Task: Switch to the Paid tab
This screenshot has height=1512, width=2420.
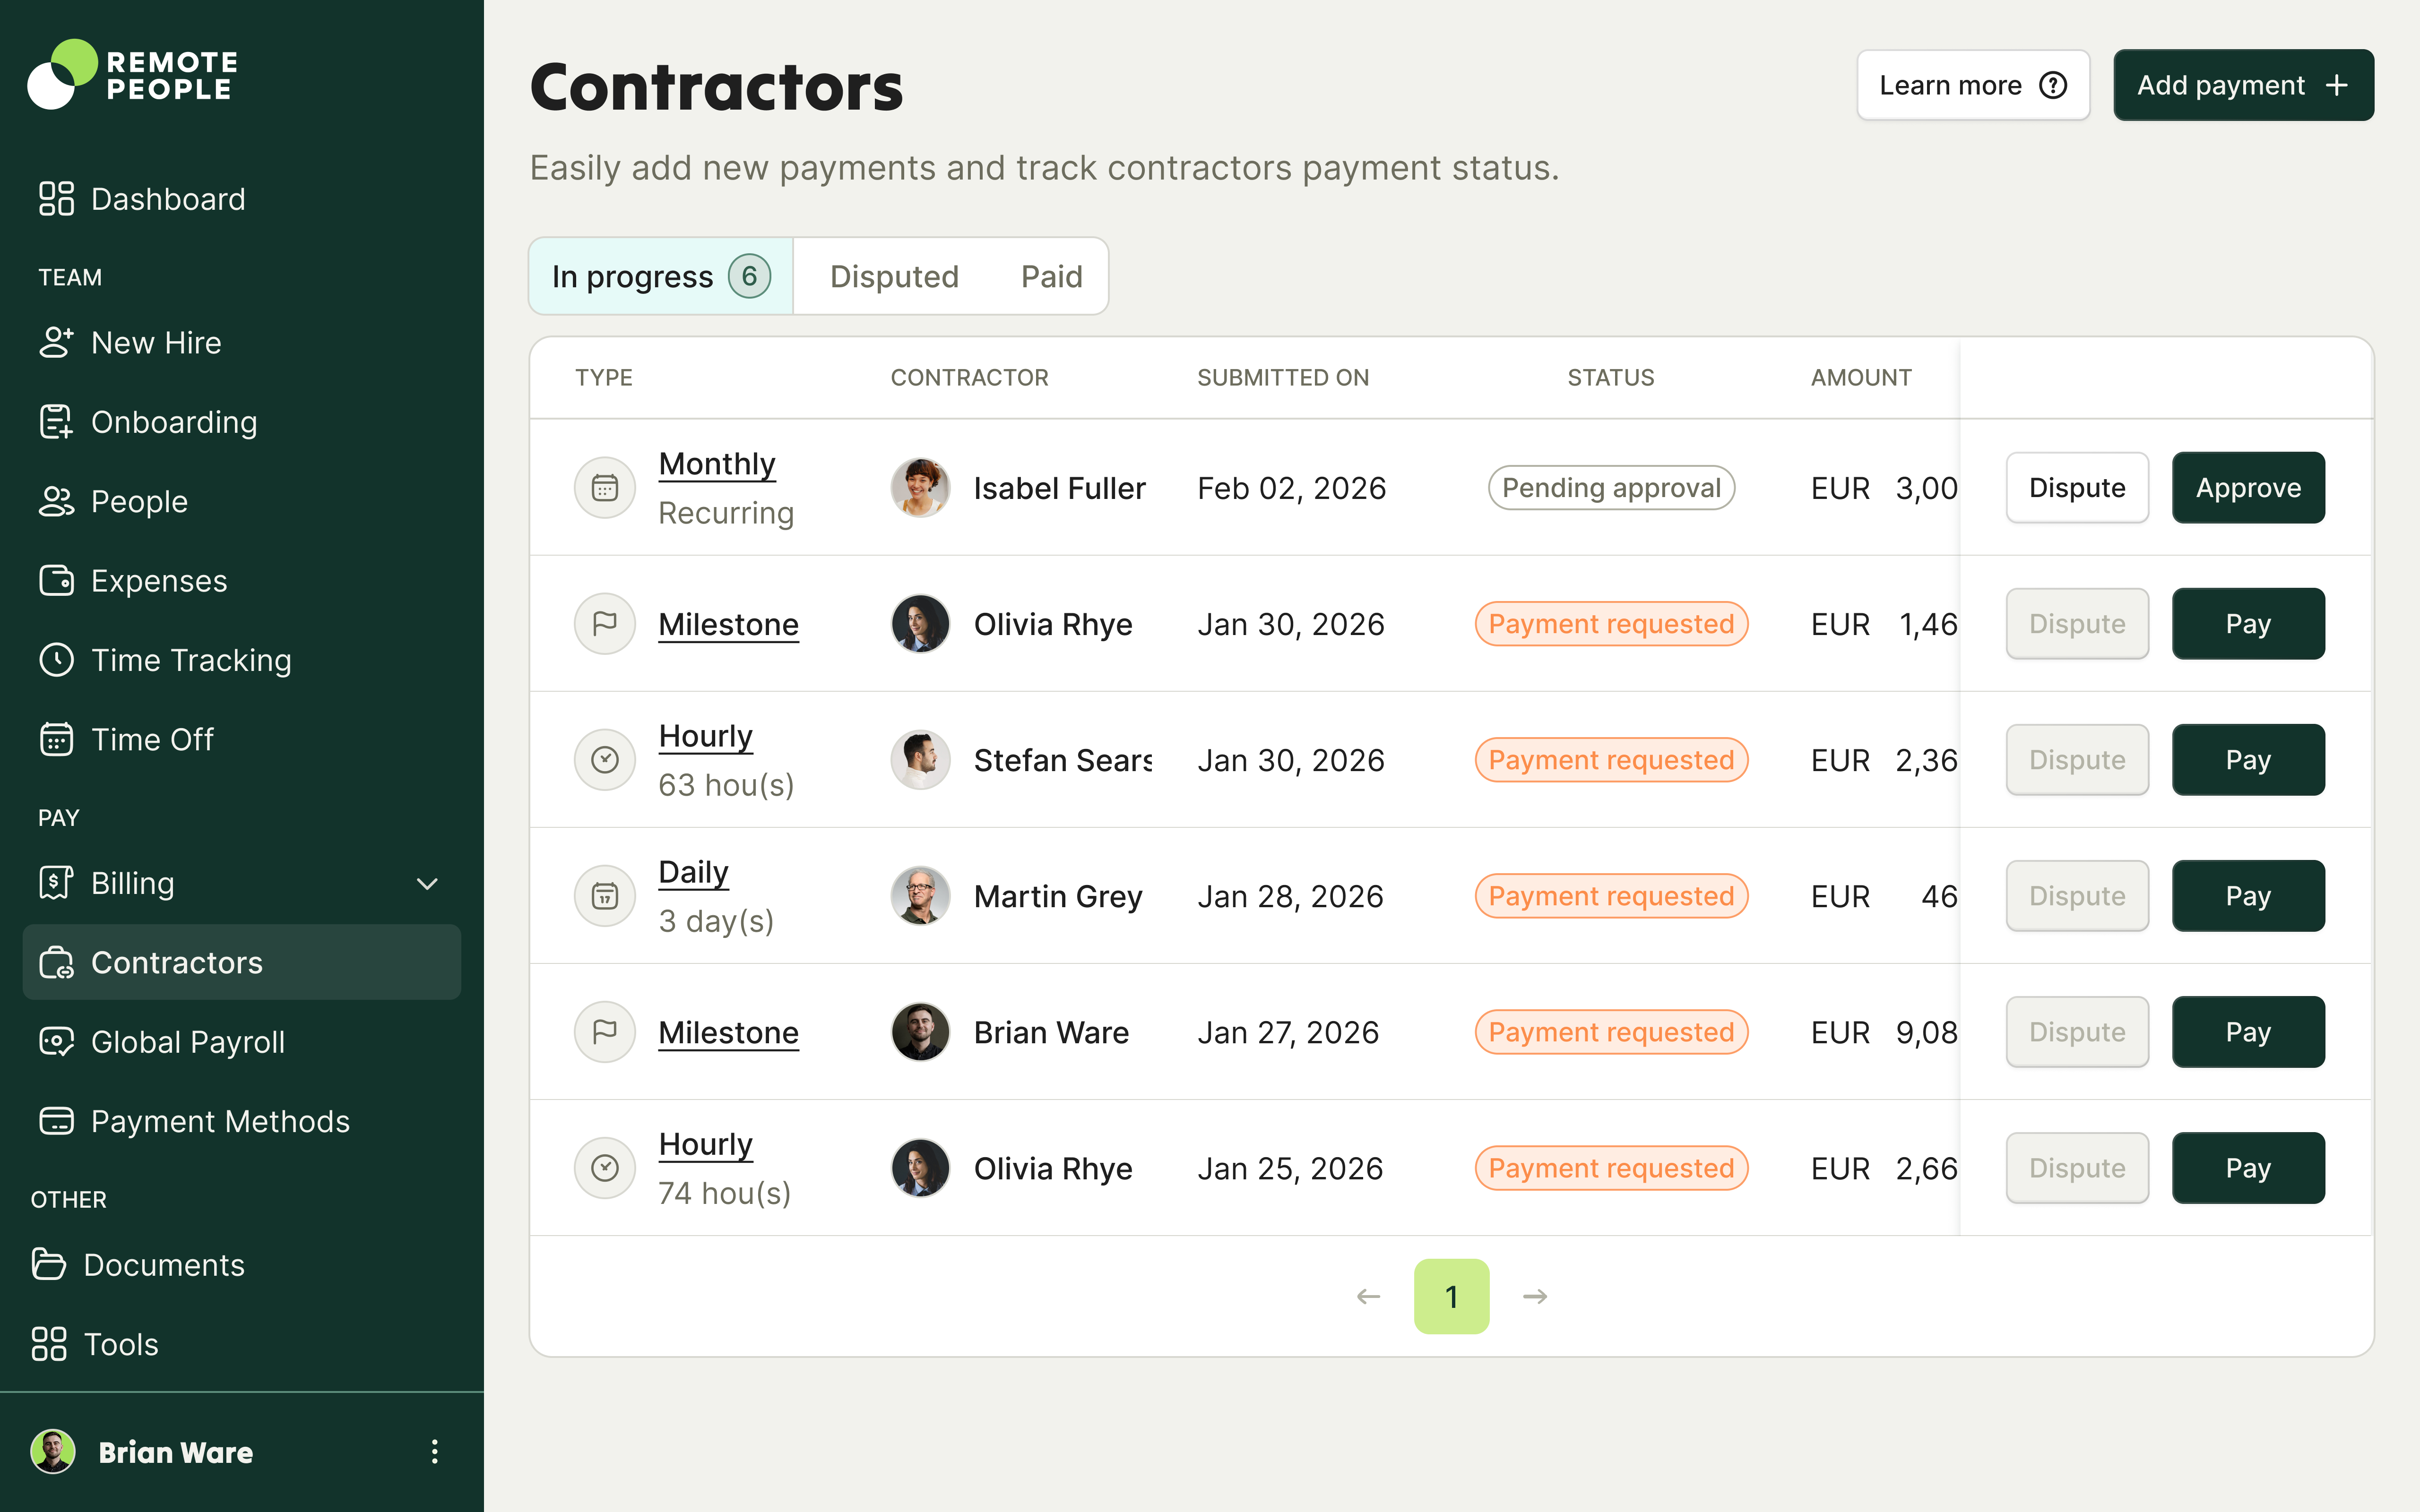Action: pyautogui.click(x=1051, y=277)
